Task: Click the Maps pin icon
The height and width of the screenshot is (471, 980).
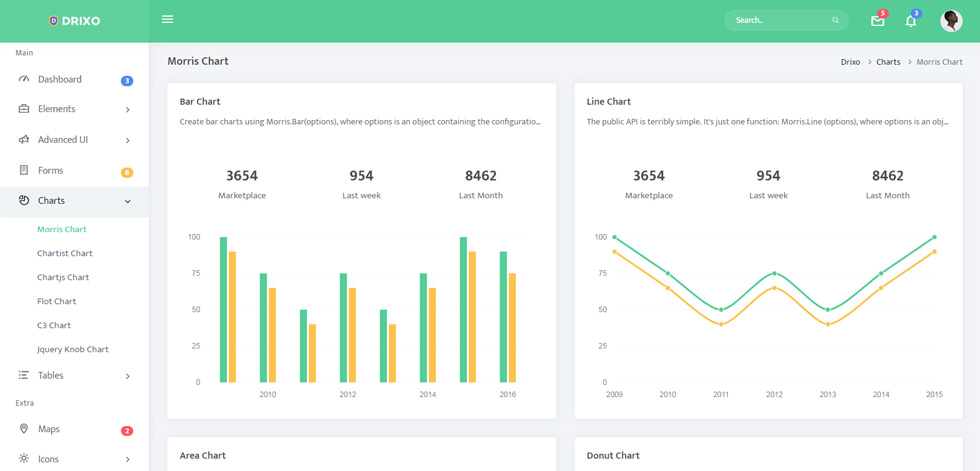Action: click(x=24, y=429)
